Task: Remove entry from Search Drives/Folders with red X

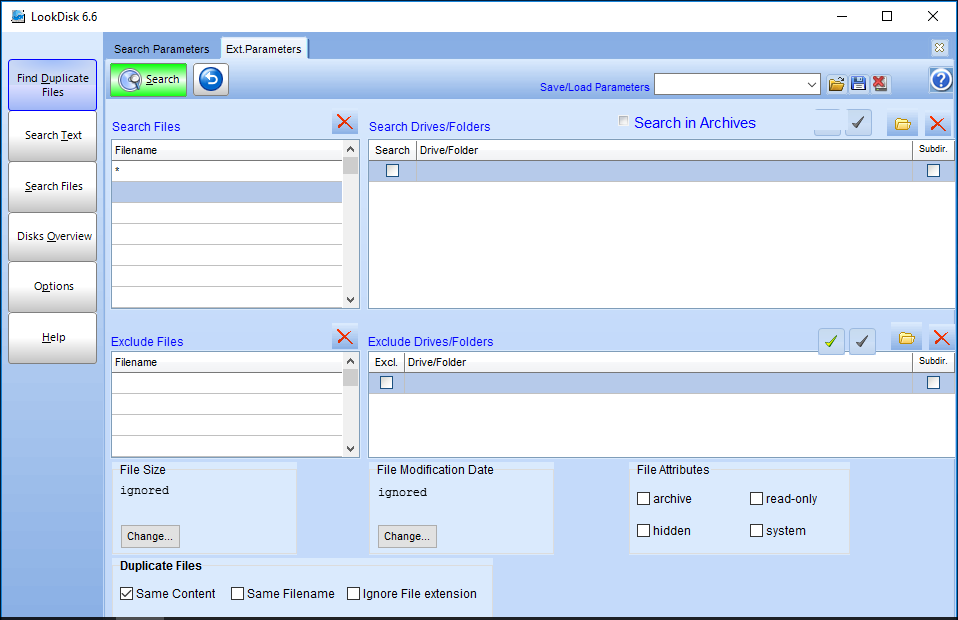Action: (938, 124)
